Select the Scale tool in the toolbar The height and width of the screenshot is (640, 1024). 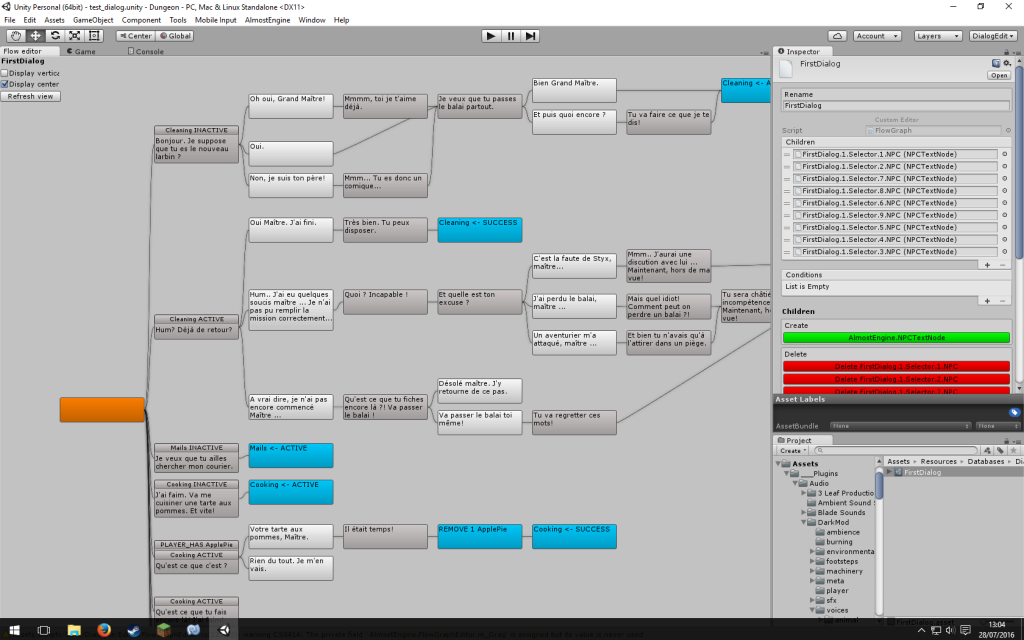coord(74,36)
